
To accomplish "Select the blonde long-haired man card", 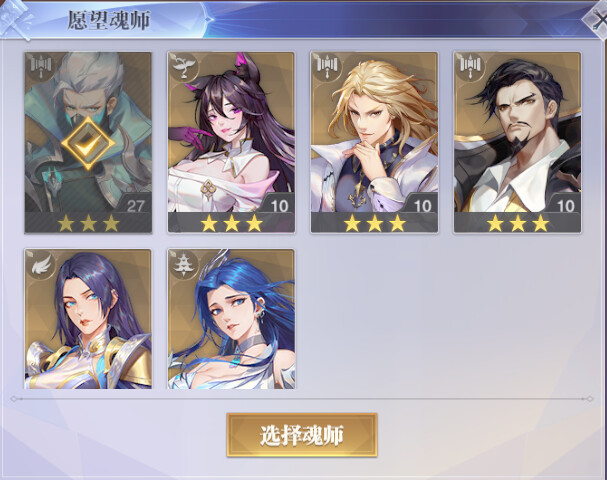I will tap(374, 142).
